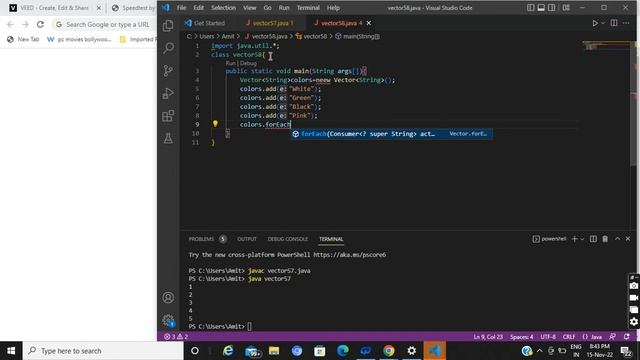Screen dimensions: 640x360
Task: Add a new terminal with plus icon
Action: 574,239
